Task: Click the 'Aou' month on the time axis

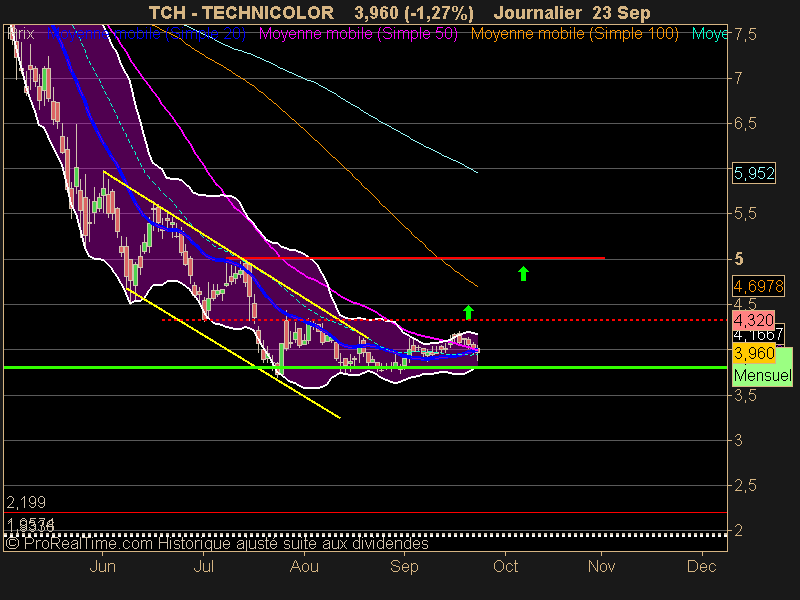Action: (x=304, y=567)
